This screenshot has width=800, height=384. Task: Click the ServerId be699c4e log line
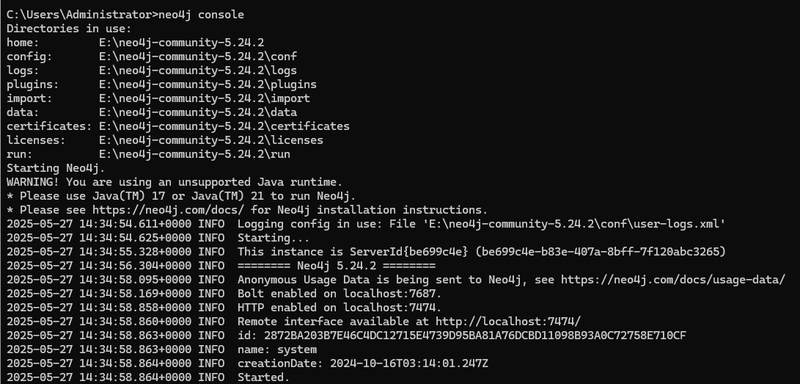pyautogui.click(x=366, y=252)
